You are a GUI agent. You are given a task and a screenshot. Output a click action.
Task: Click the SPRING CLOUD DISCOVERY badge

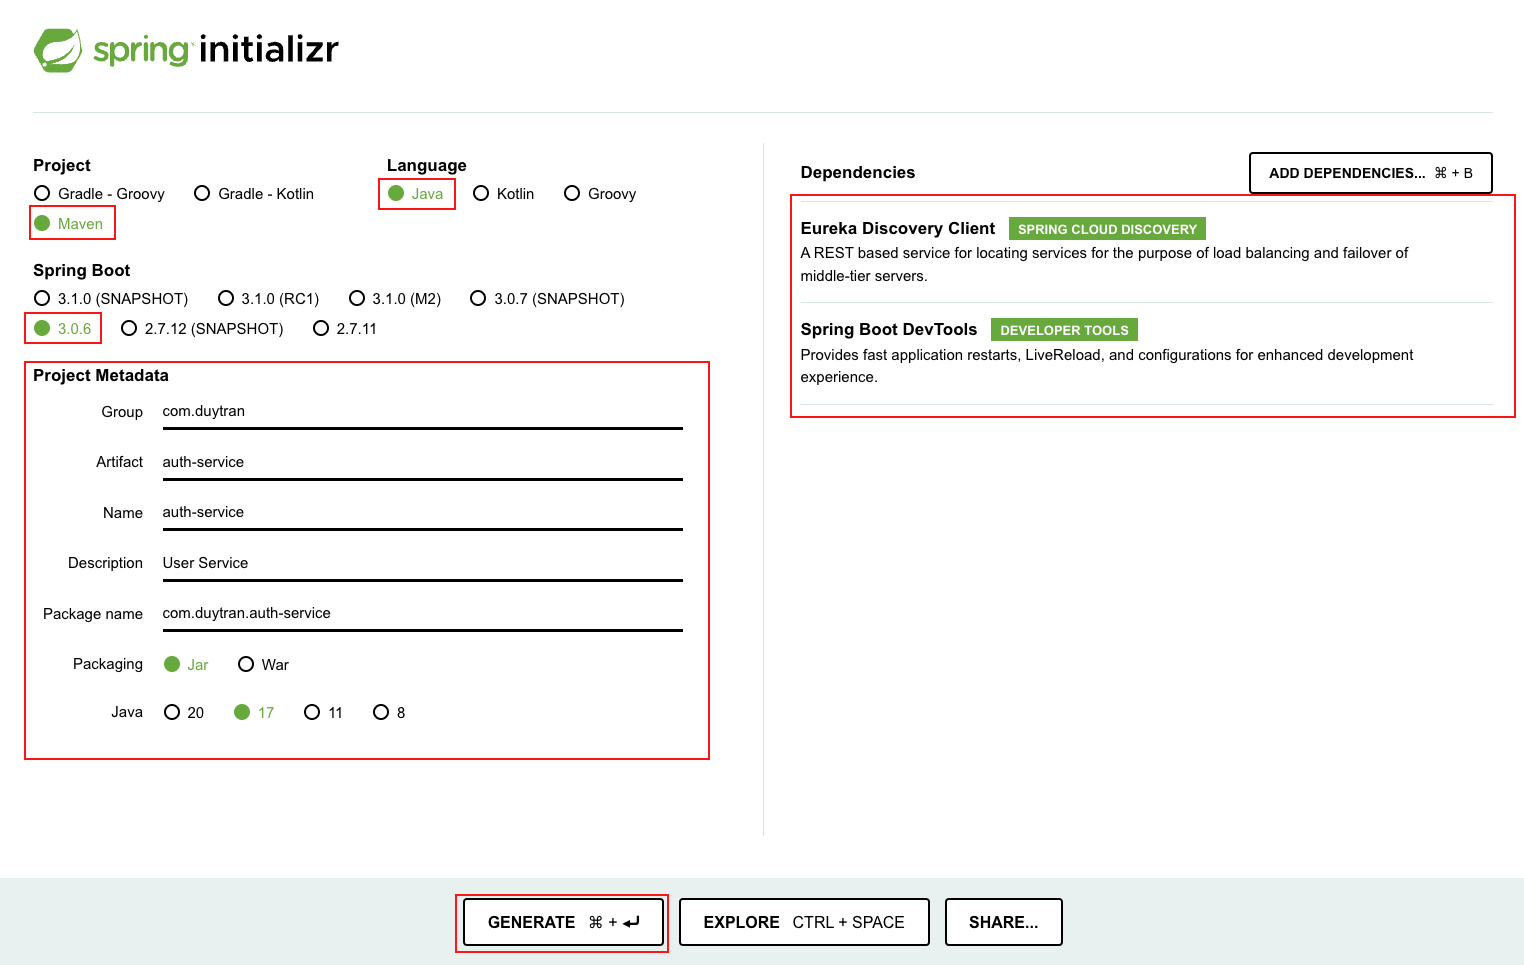(x=1107, y=229)
